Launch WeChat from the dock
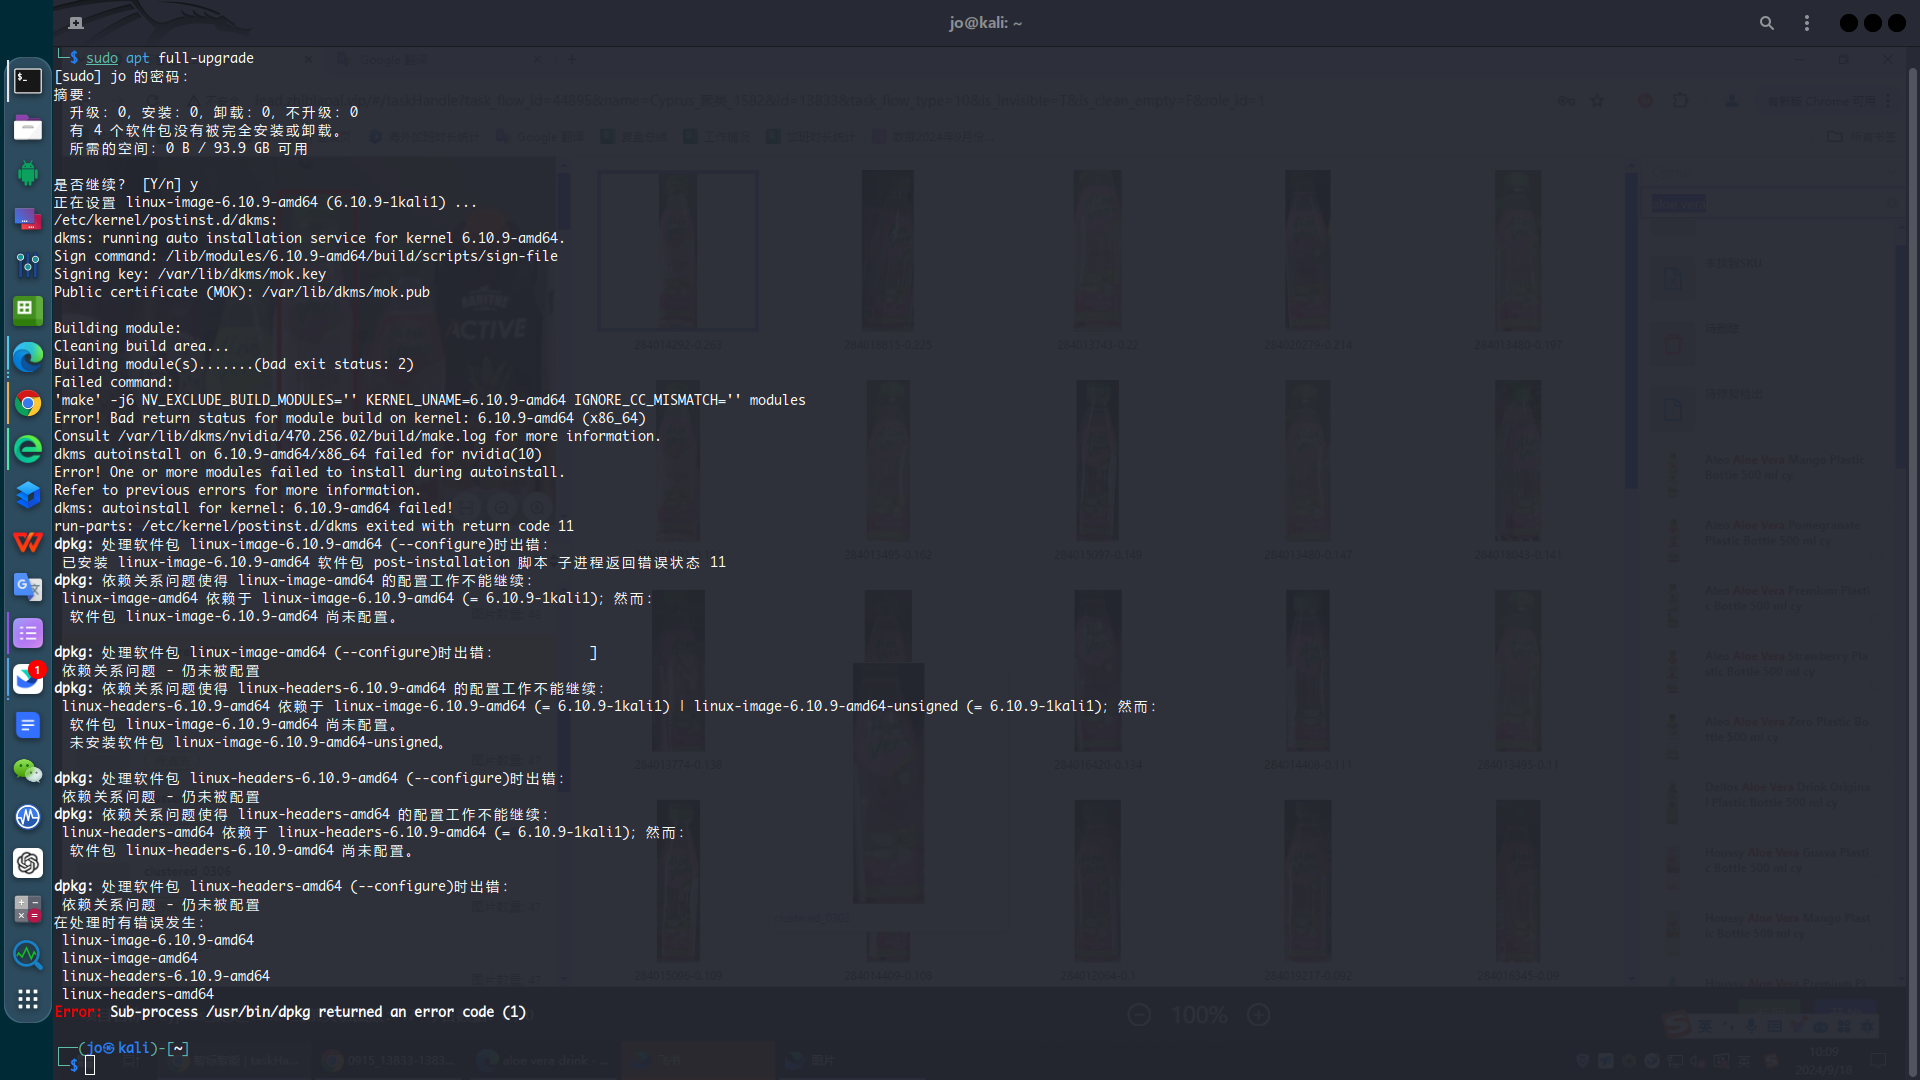Viewport: 1920px width, 1080px height. click(x=27, y=771)
